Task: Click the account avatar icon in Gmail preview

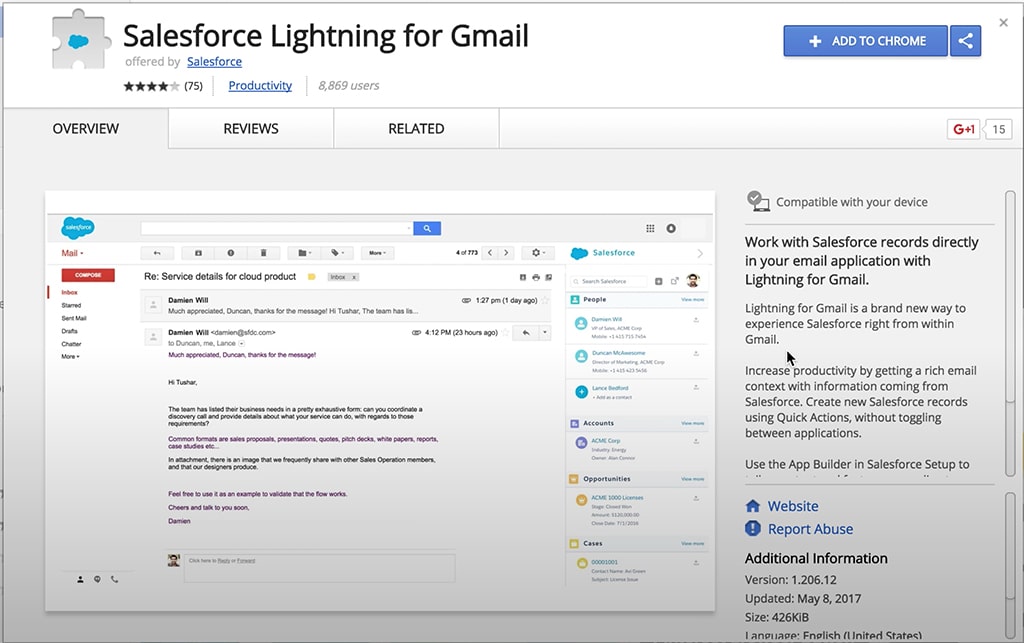Action: [x=671, y=228]
